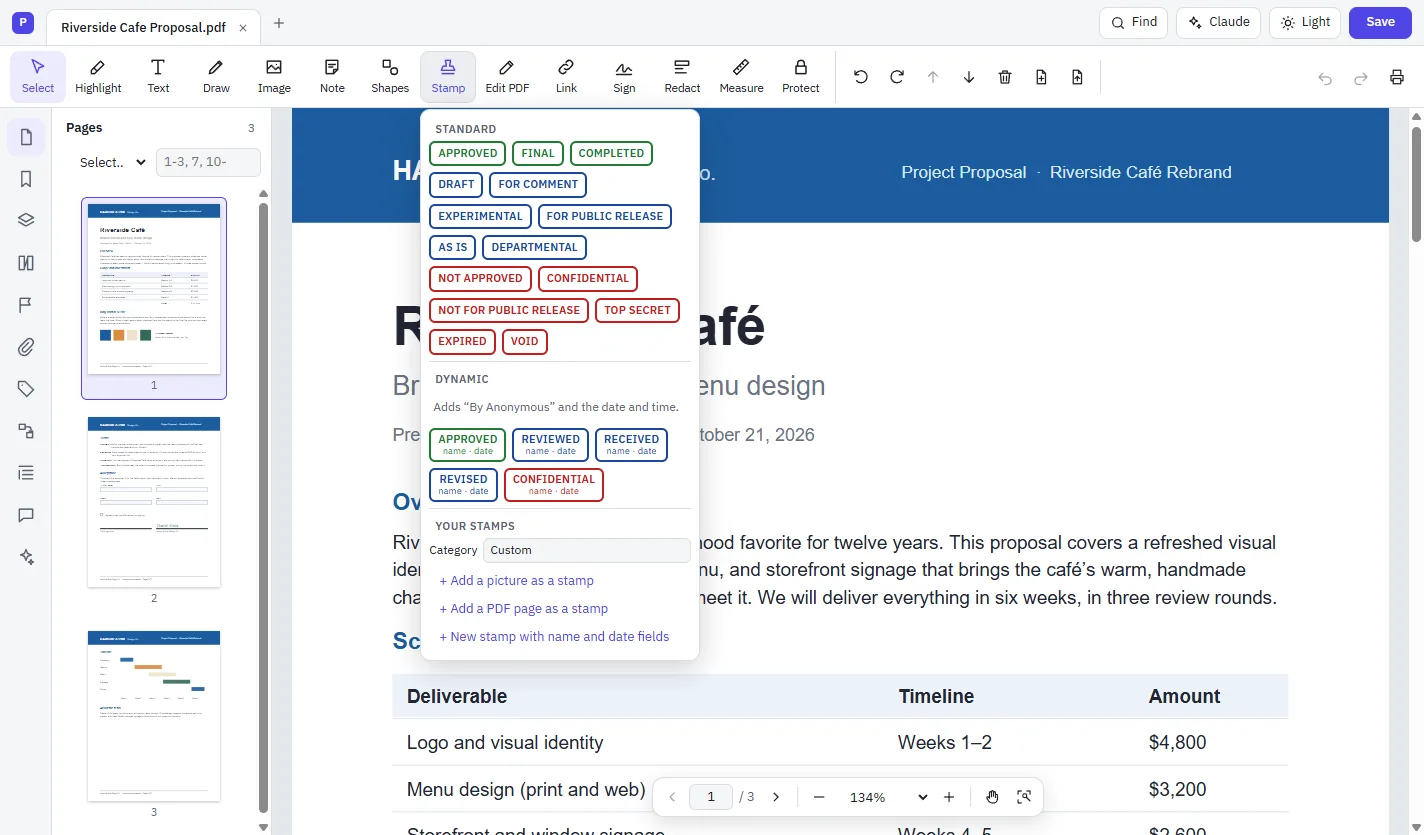Switch to the Light theme

point(1305,22)
